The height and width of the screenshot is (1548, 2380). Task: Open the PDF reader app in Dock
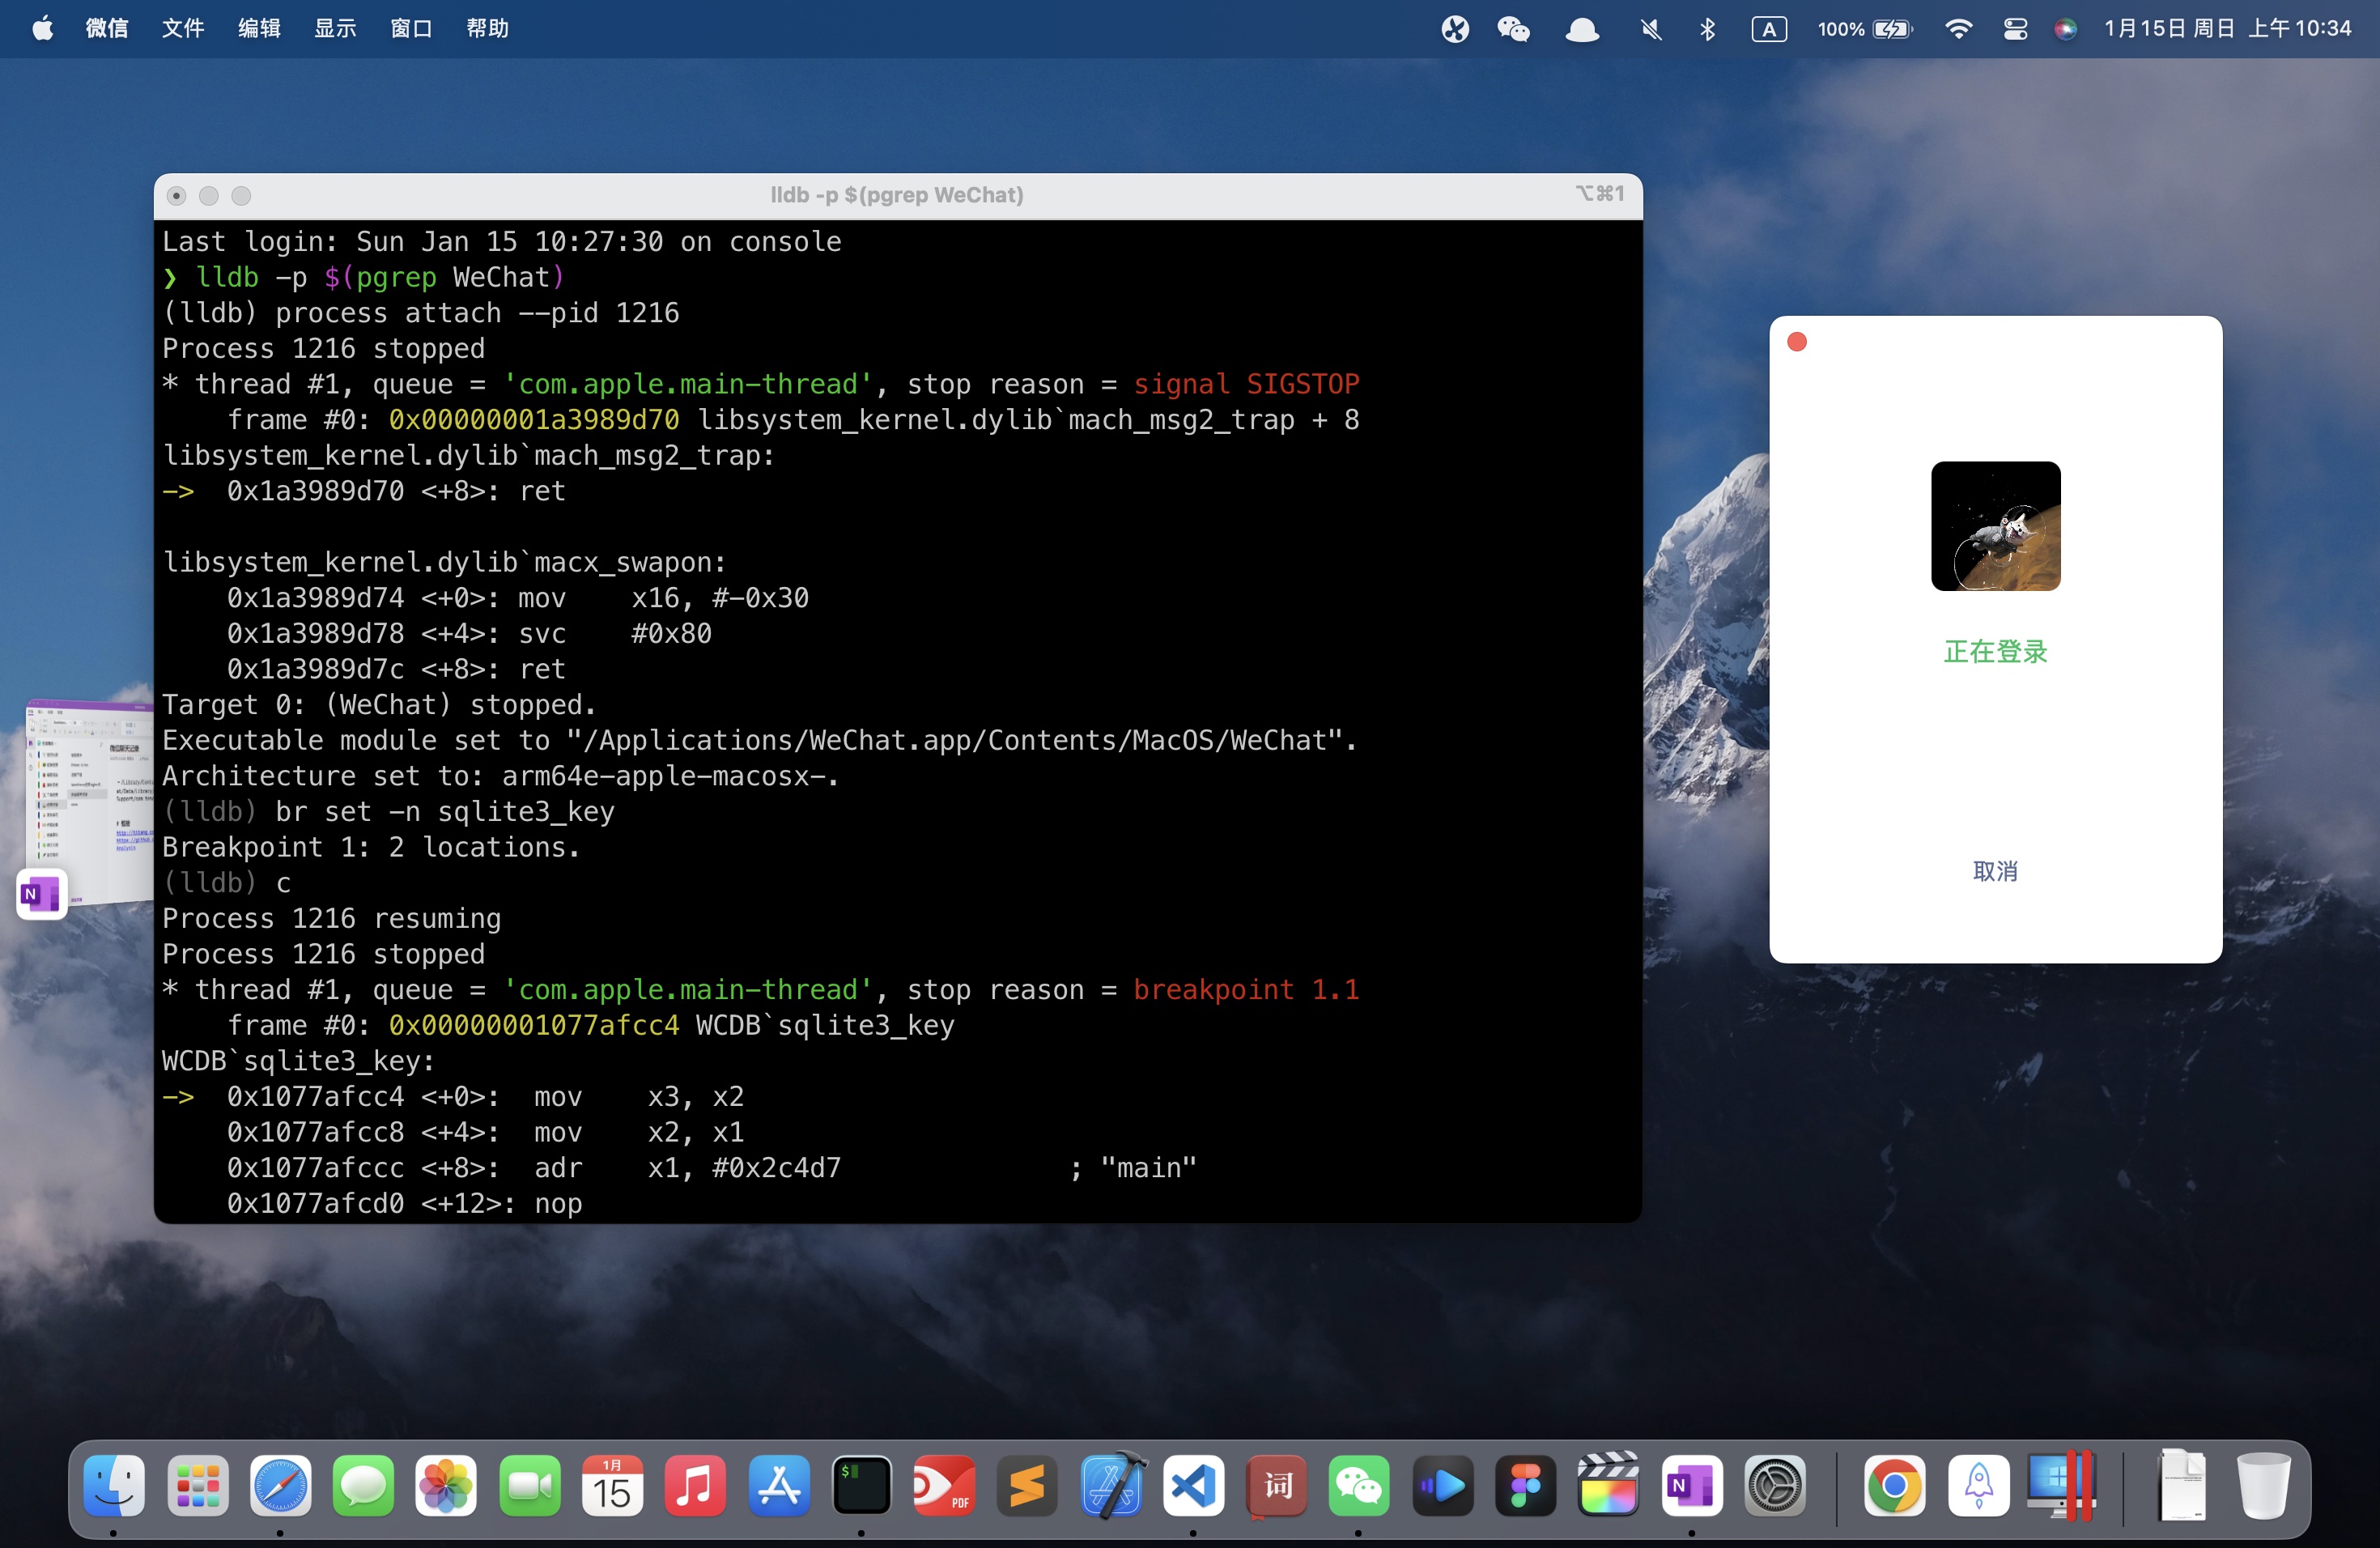click(x=944, y=1486)
